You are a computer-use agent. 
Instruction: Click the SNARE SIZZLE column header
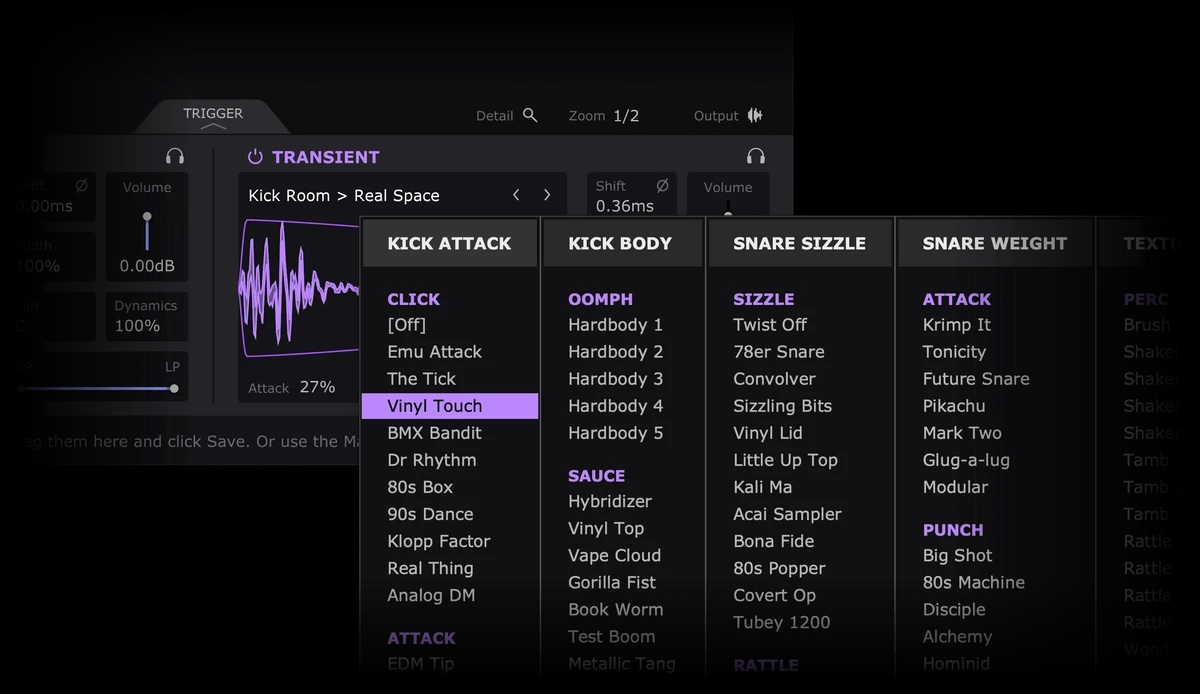click(x=799, y=243)
